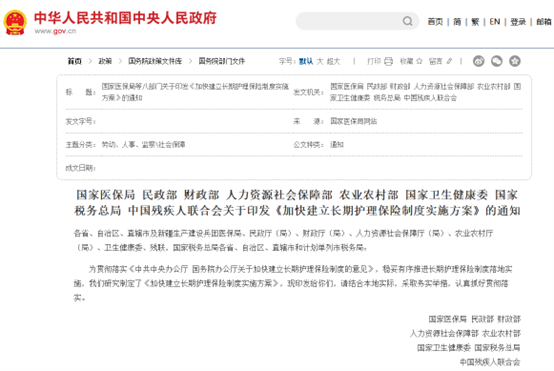Share the page to Weibo
The width and height of the screenshot is (554, 371).
[478, 61]
